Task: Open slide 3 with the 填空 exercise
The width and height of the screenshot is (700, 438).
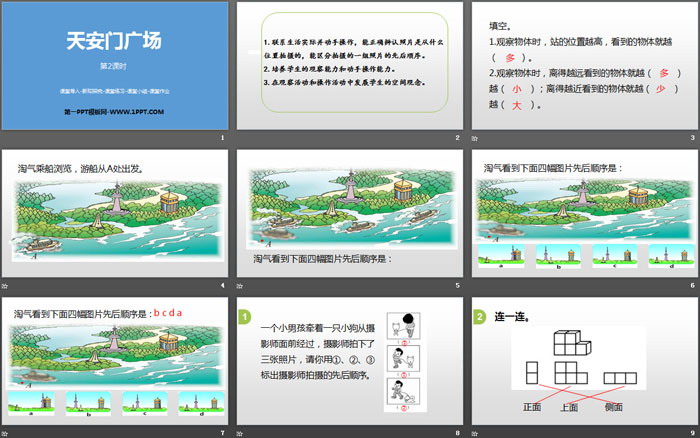Action: pos(583,70)
